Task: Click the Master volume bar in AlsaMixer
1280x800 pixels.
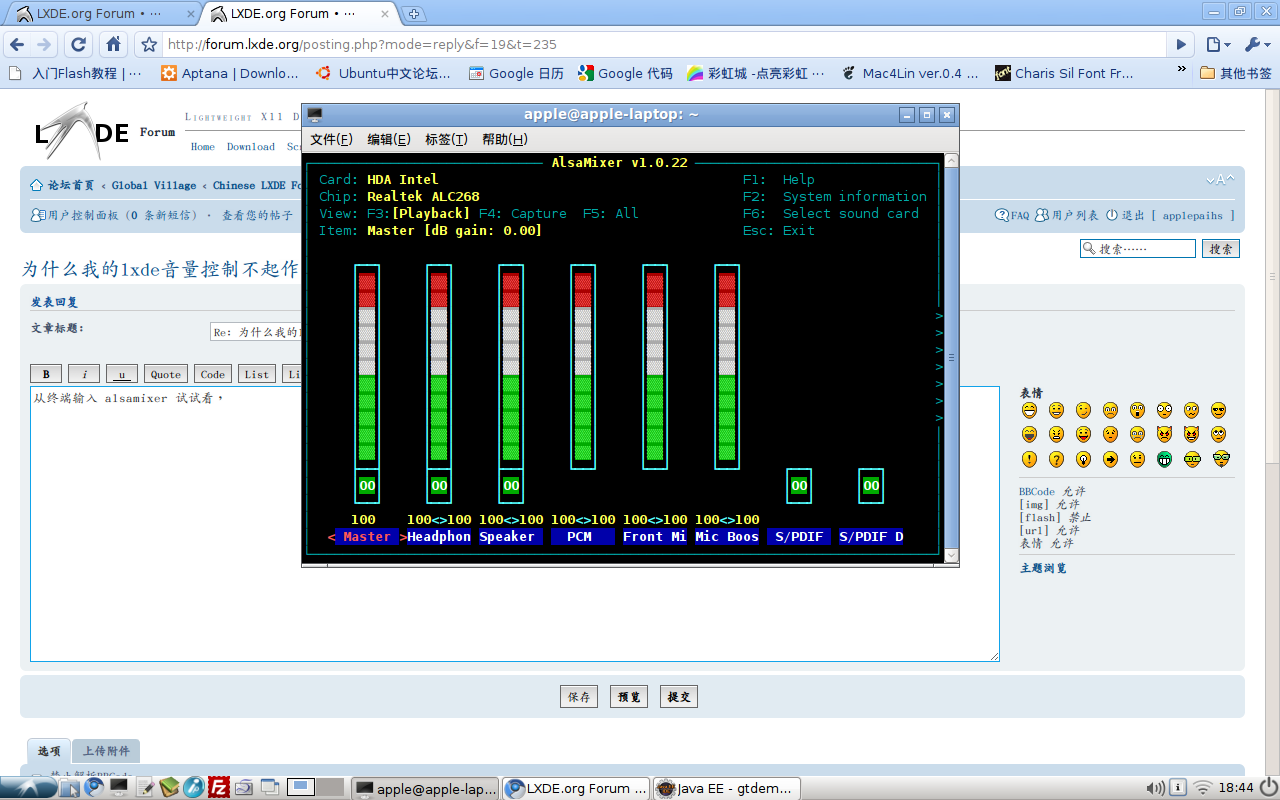Action: 367,367
